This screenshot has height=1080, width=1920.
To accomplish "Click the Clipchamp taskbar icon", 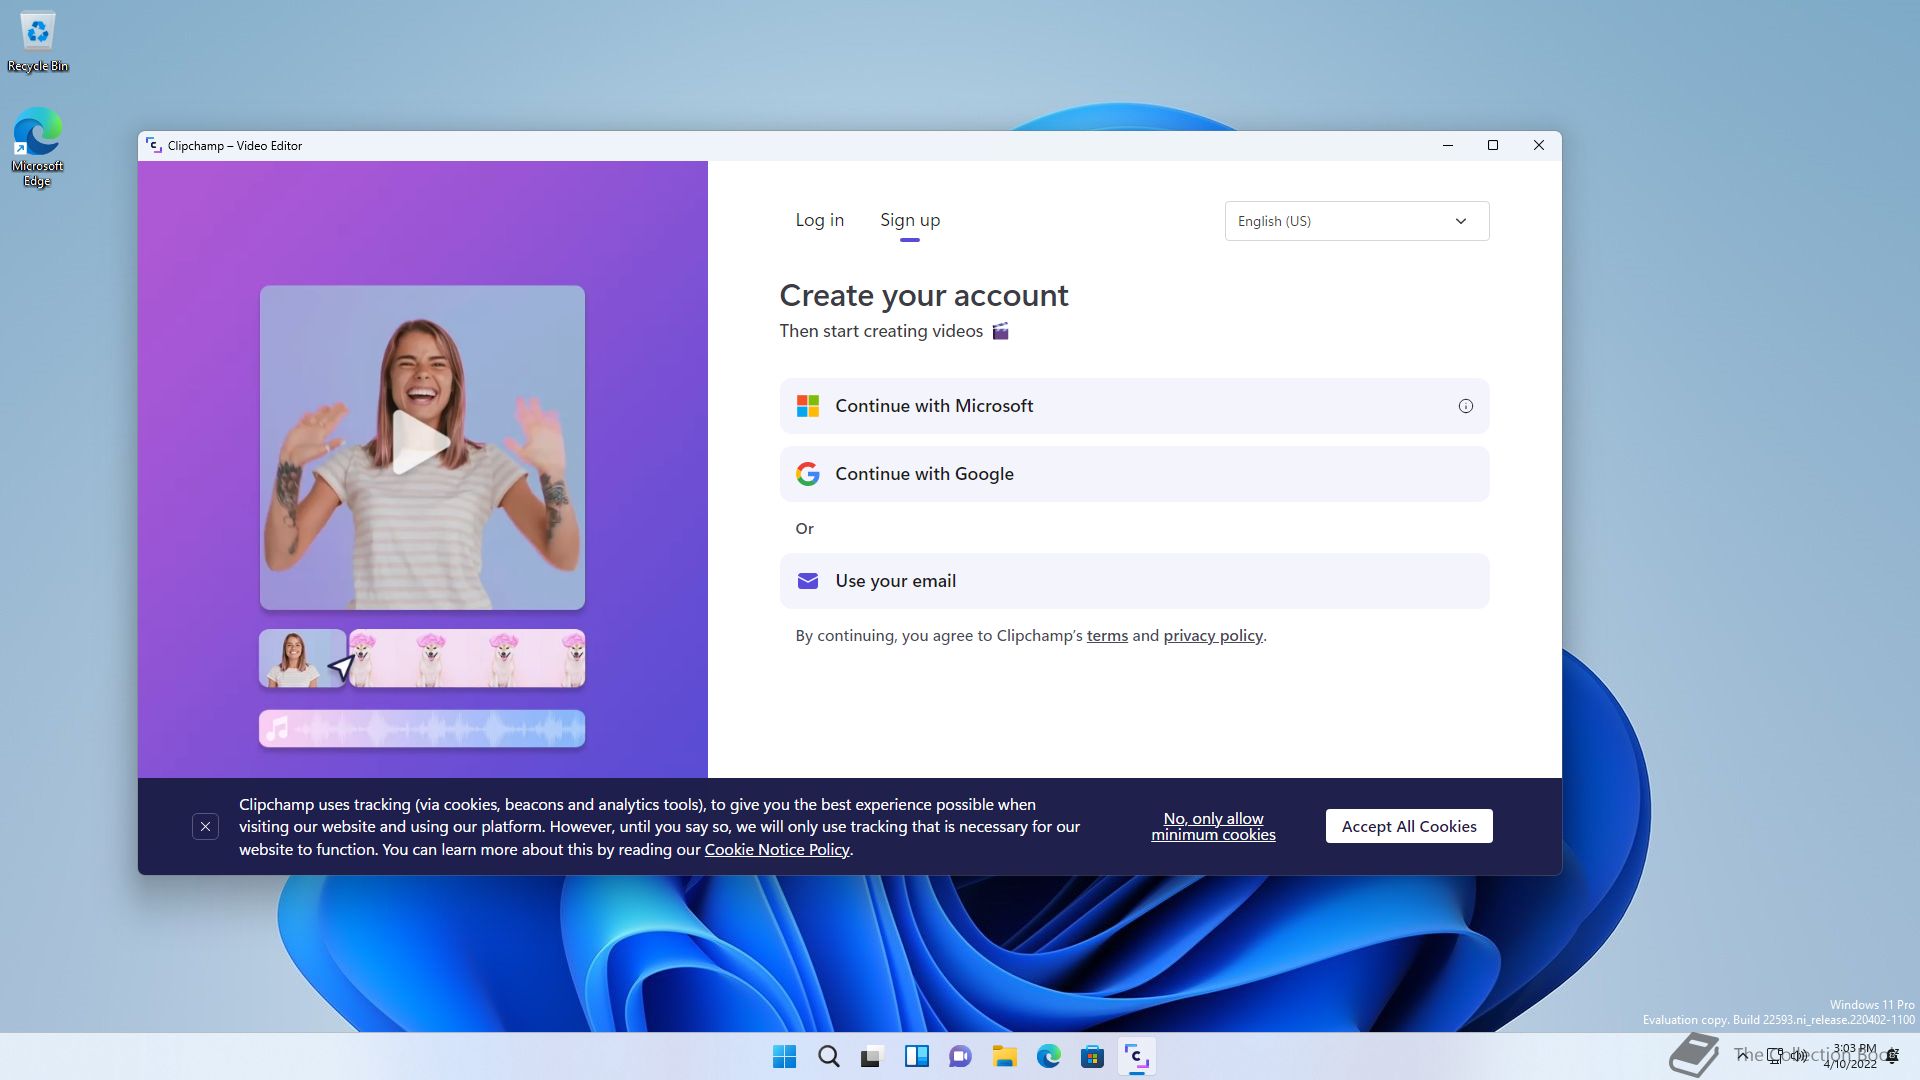I will pos(1137,1056).
